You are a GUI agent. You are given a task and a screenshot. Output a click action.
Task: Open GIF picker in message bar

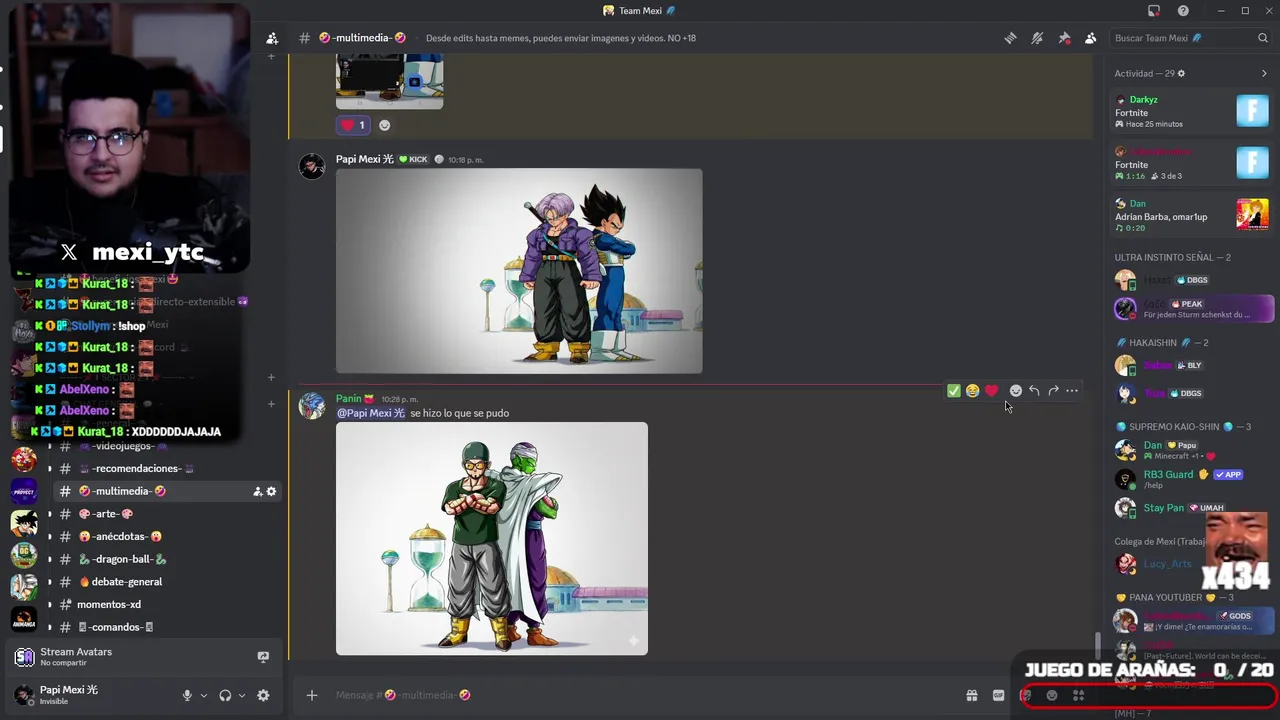(x=998, y=695)
